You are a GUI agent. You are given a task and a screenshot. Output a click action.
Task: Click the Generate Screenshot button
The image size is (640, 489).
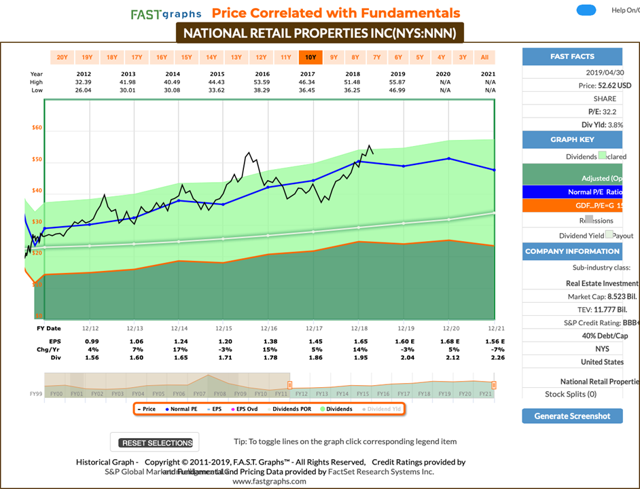click(x=572, y=416)
